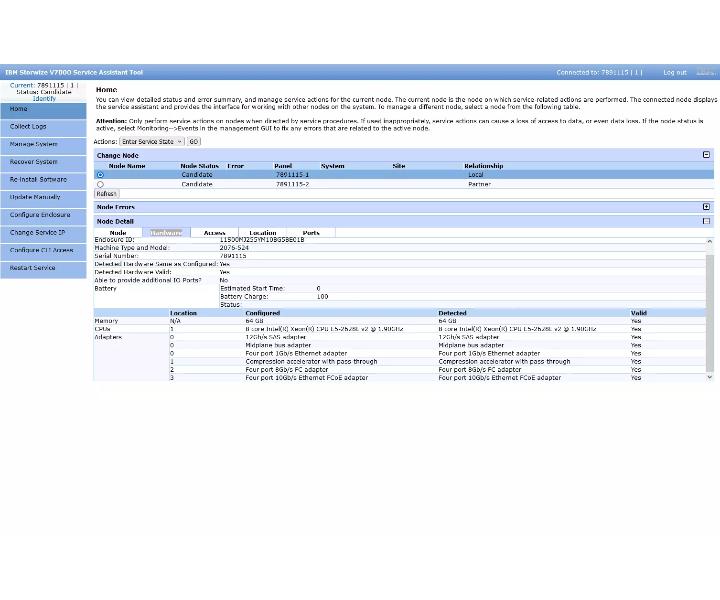The width and height of the screenshot is (720, 600).
Task: Click scroll-up arrow in Node Detail panel
Action: click(709, 241)
